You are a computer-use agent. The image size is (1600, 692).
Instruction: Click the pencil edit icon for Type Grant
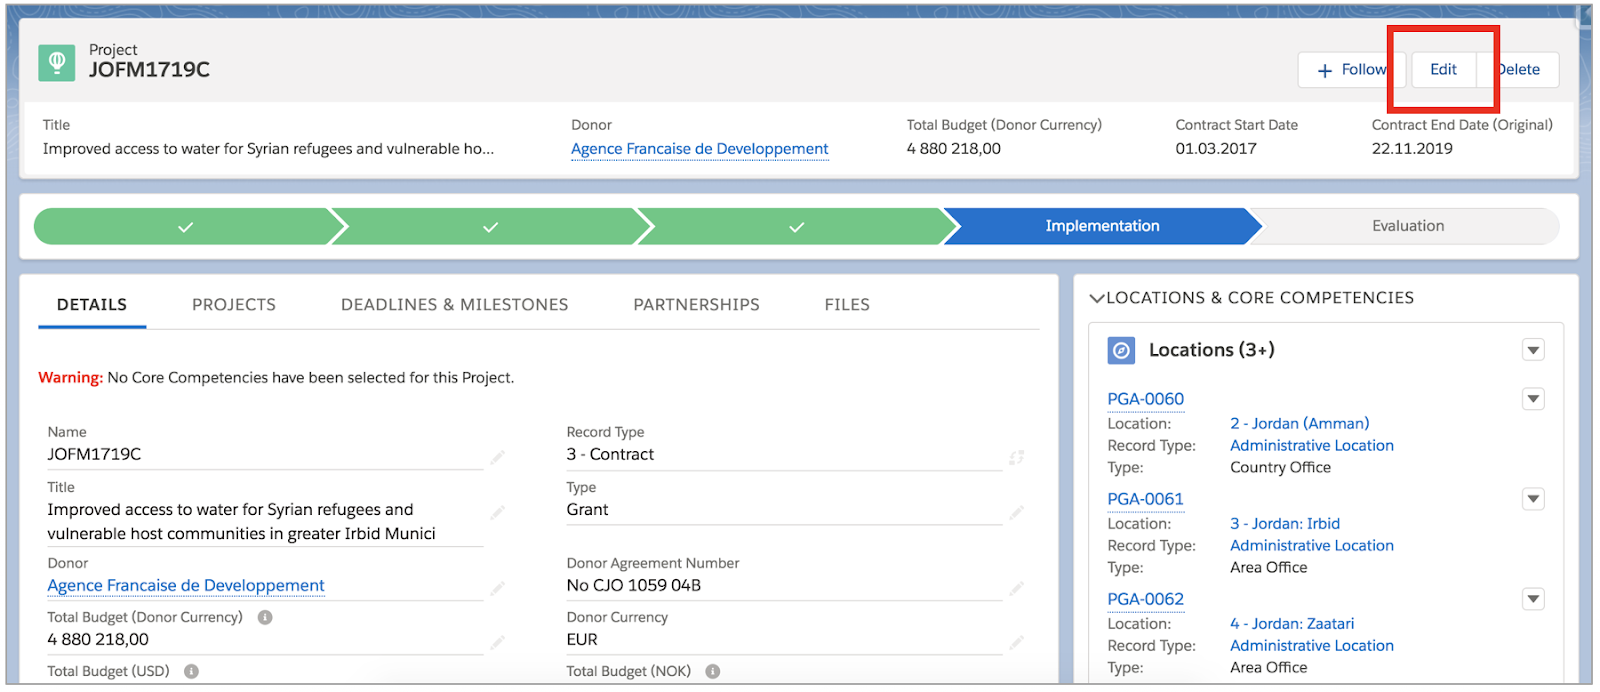[x=1016, y=512]
